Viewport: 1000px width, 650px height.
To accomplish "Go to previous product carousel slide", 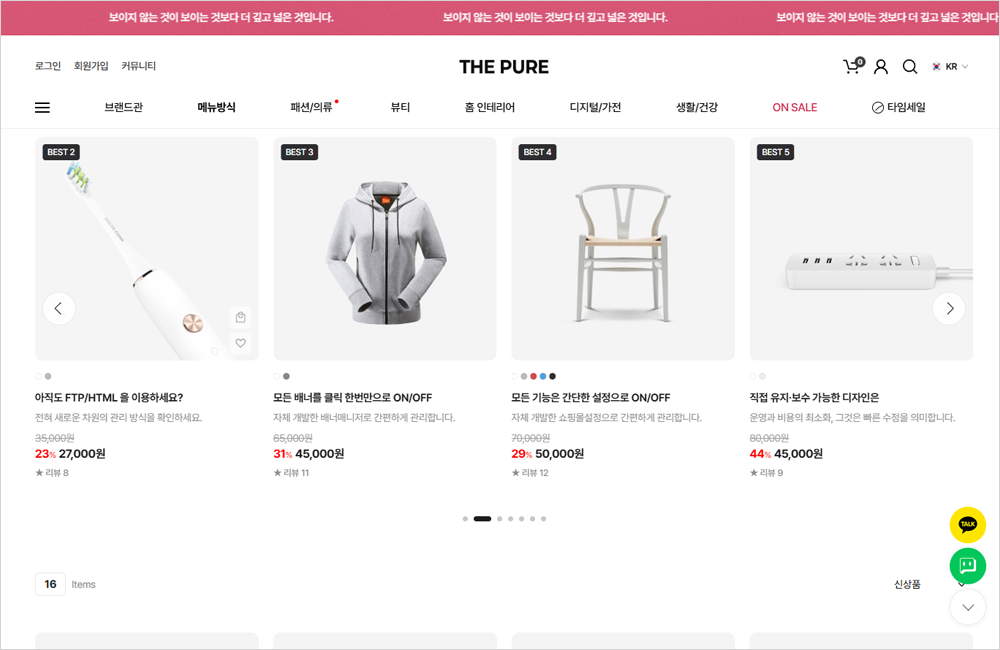I will [59, 308].
